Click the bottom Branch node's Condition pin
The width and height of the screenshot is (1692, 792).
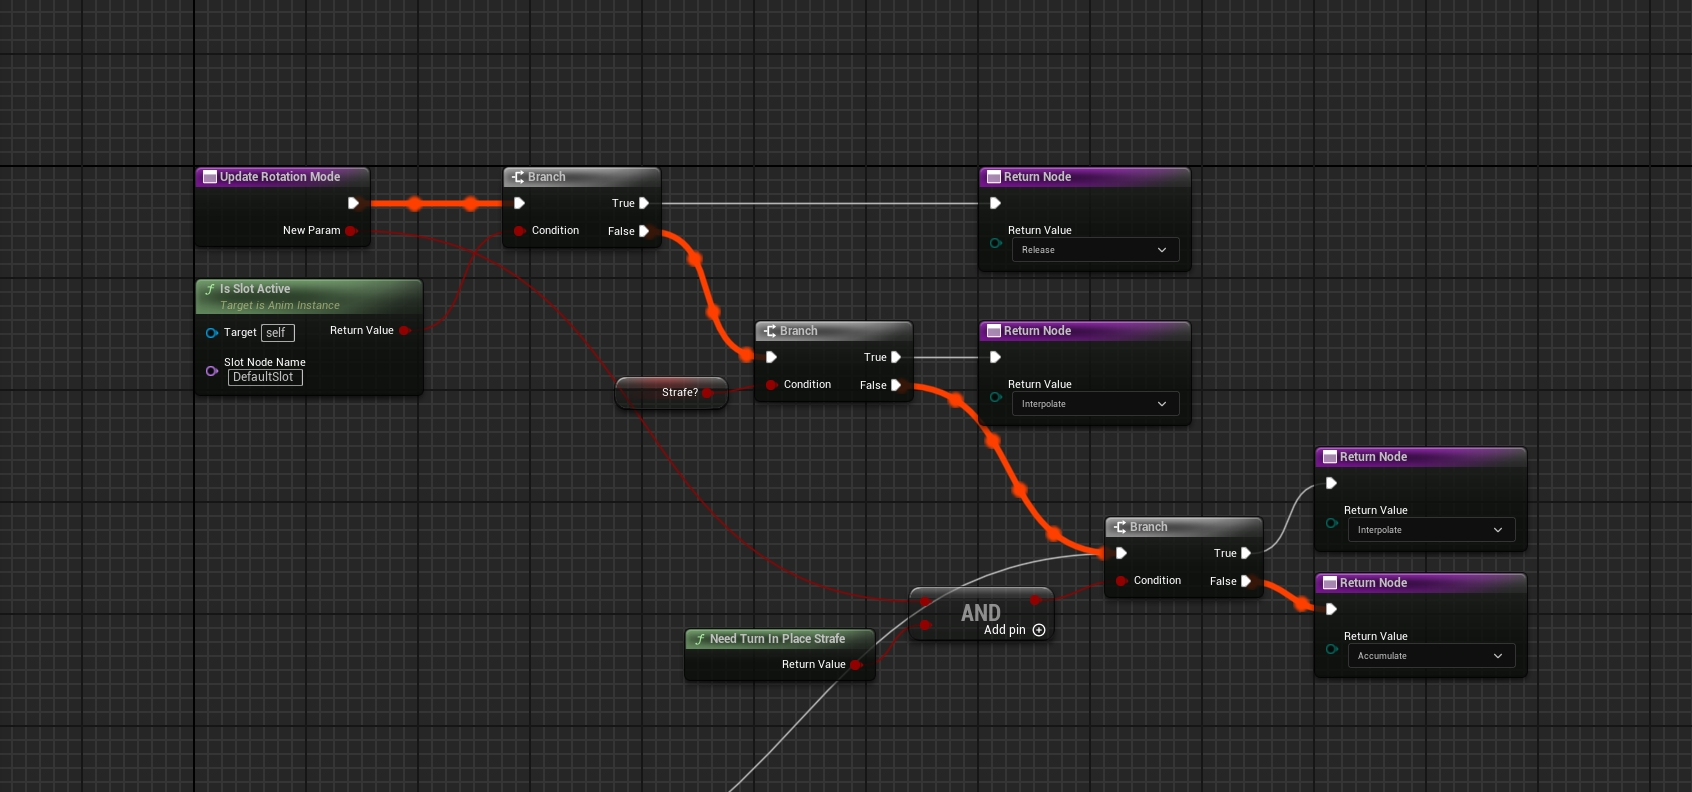[1121, 581]
